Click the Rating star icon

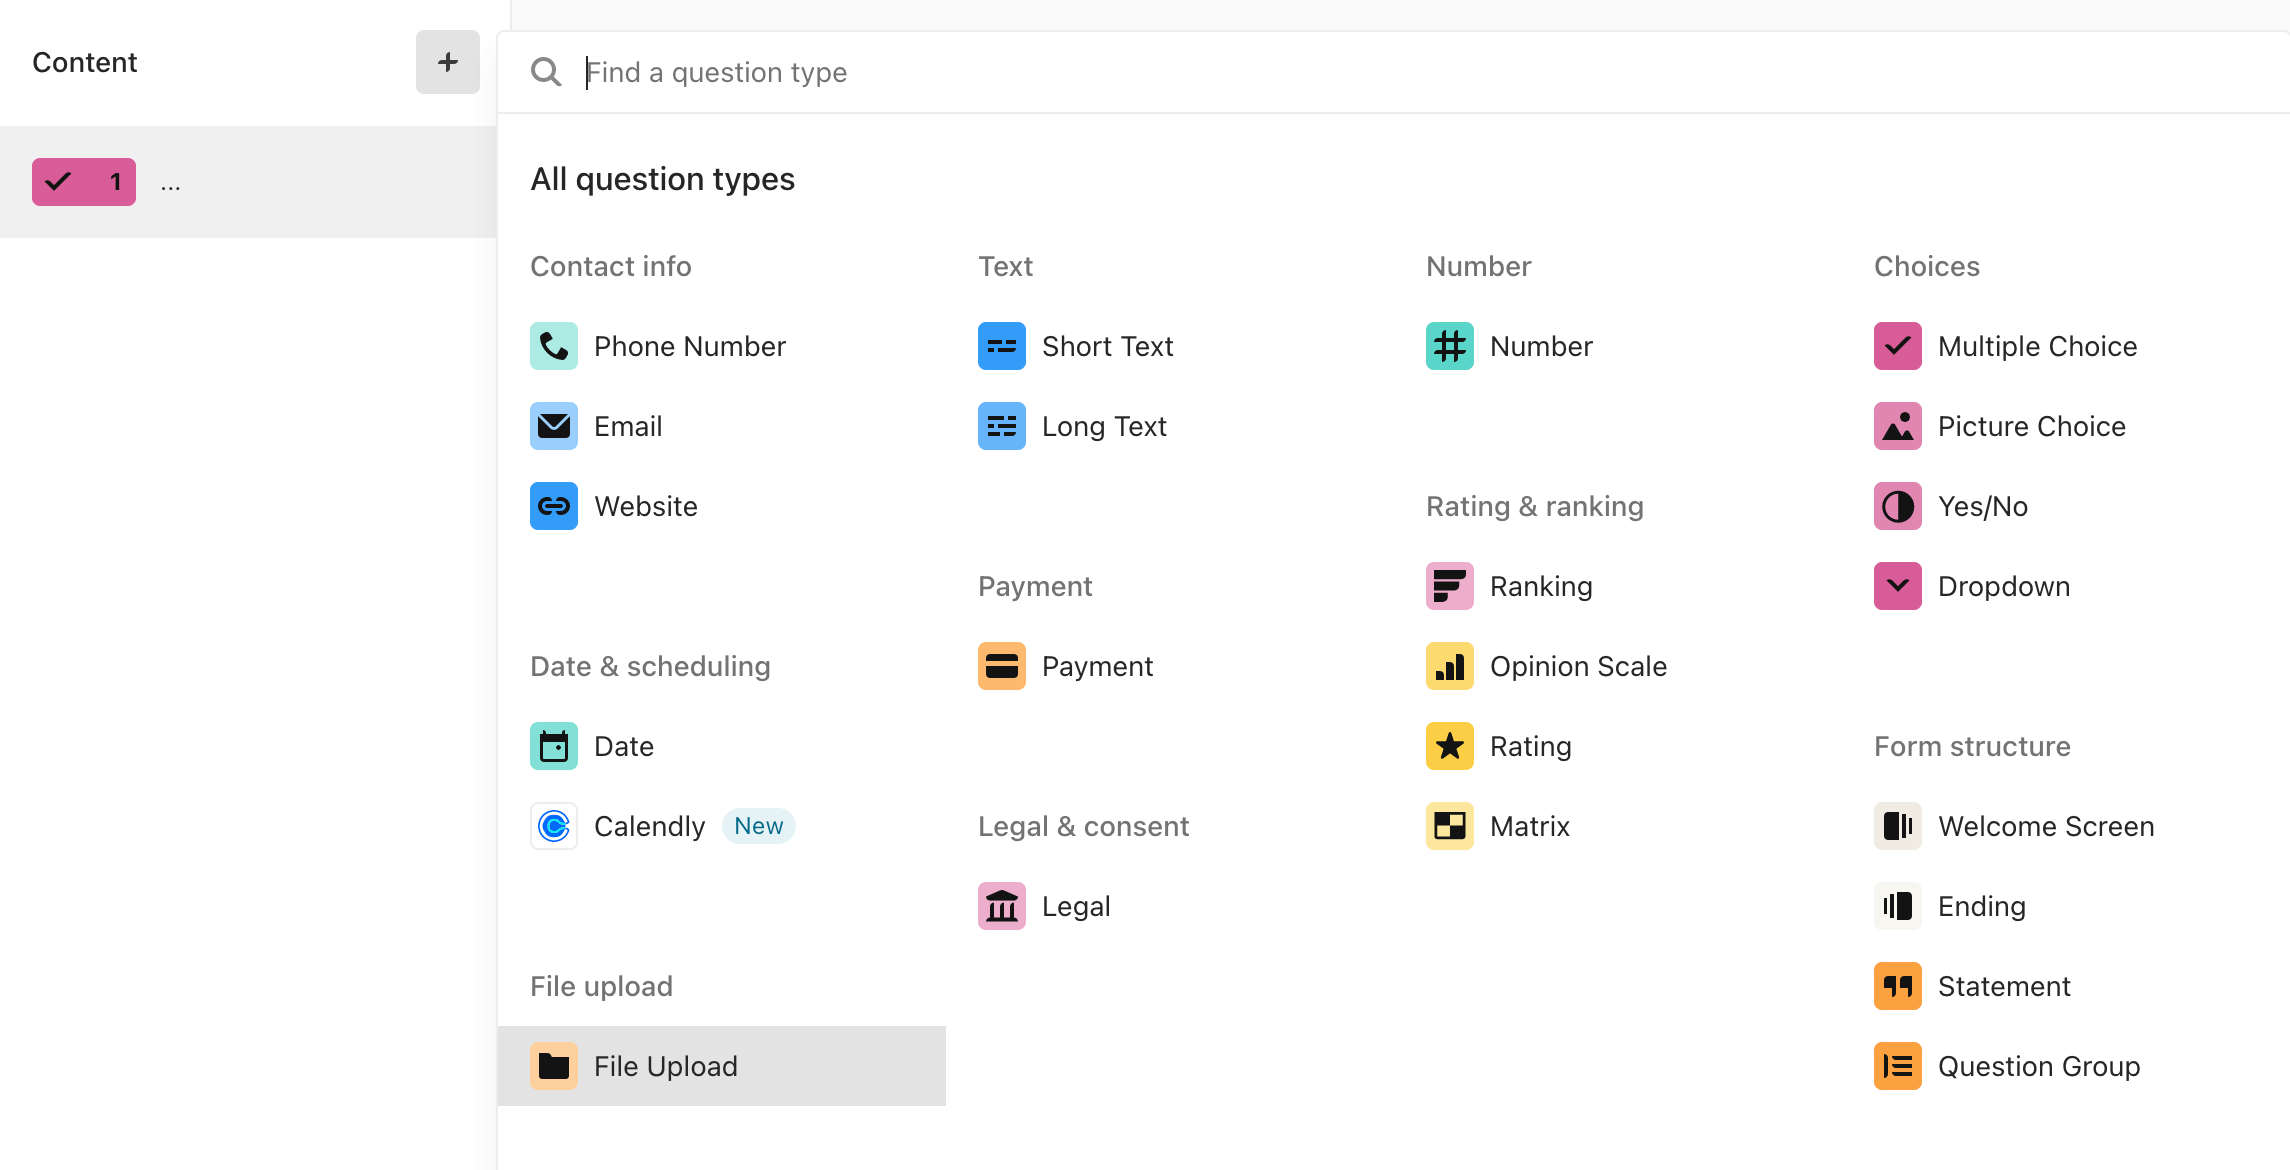click(x=1450, y=746)
